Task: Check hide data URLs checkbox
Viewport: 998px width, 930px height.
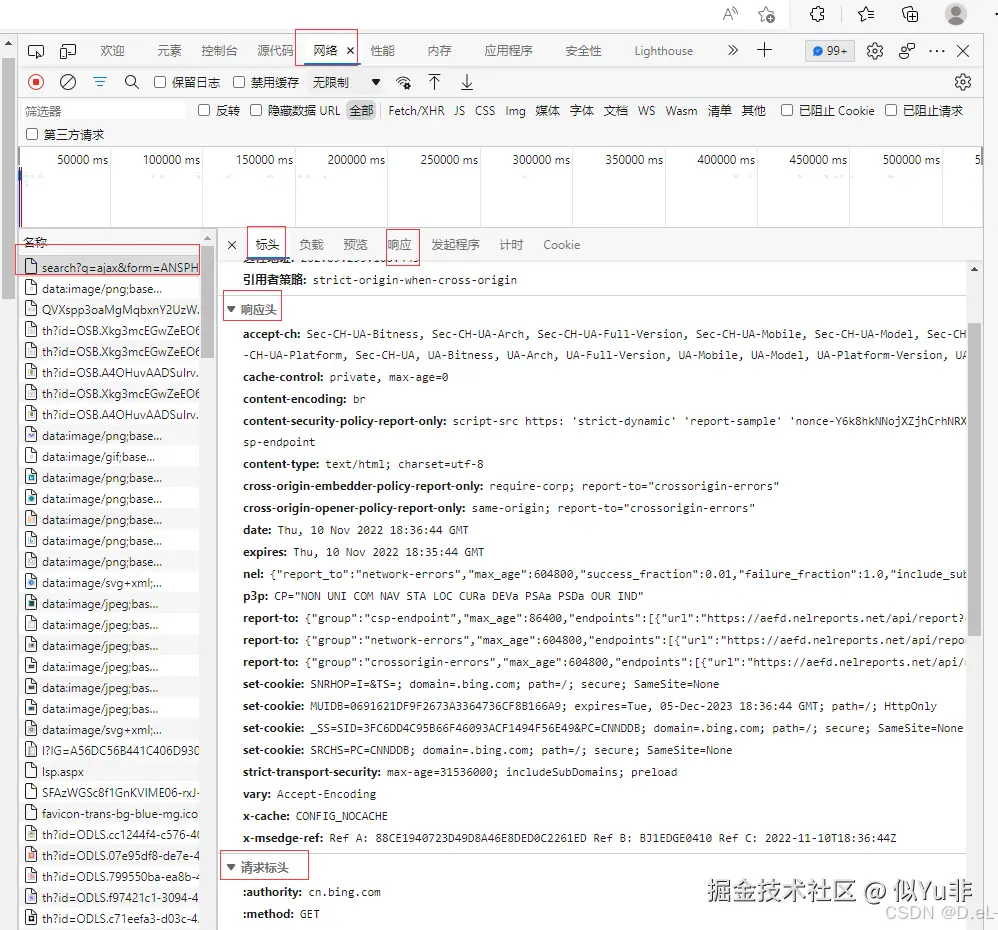Action: (256, 110)
